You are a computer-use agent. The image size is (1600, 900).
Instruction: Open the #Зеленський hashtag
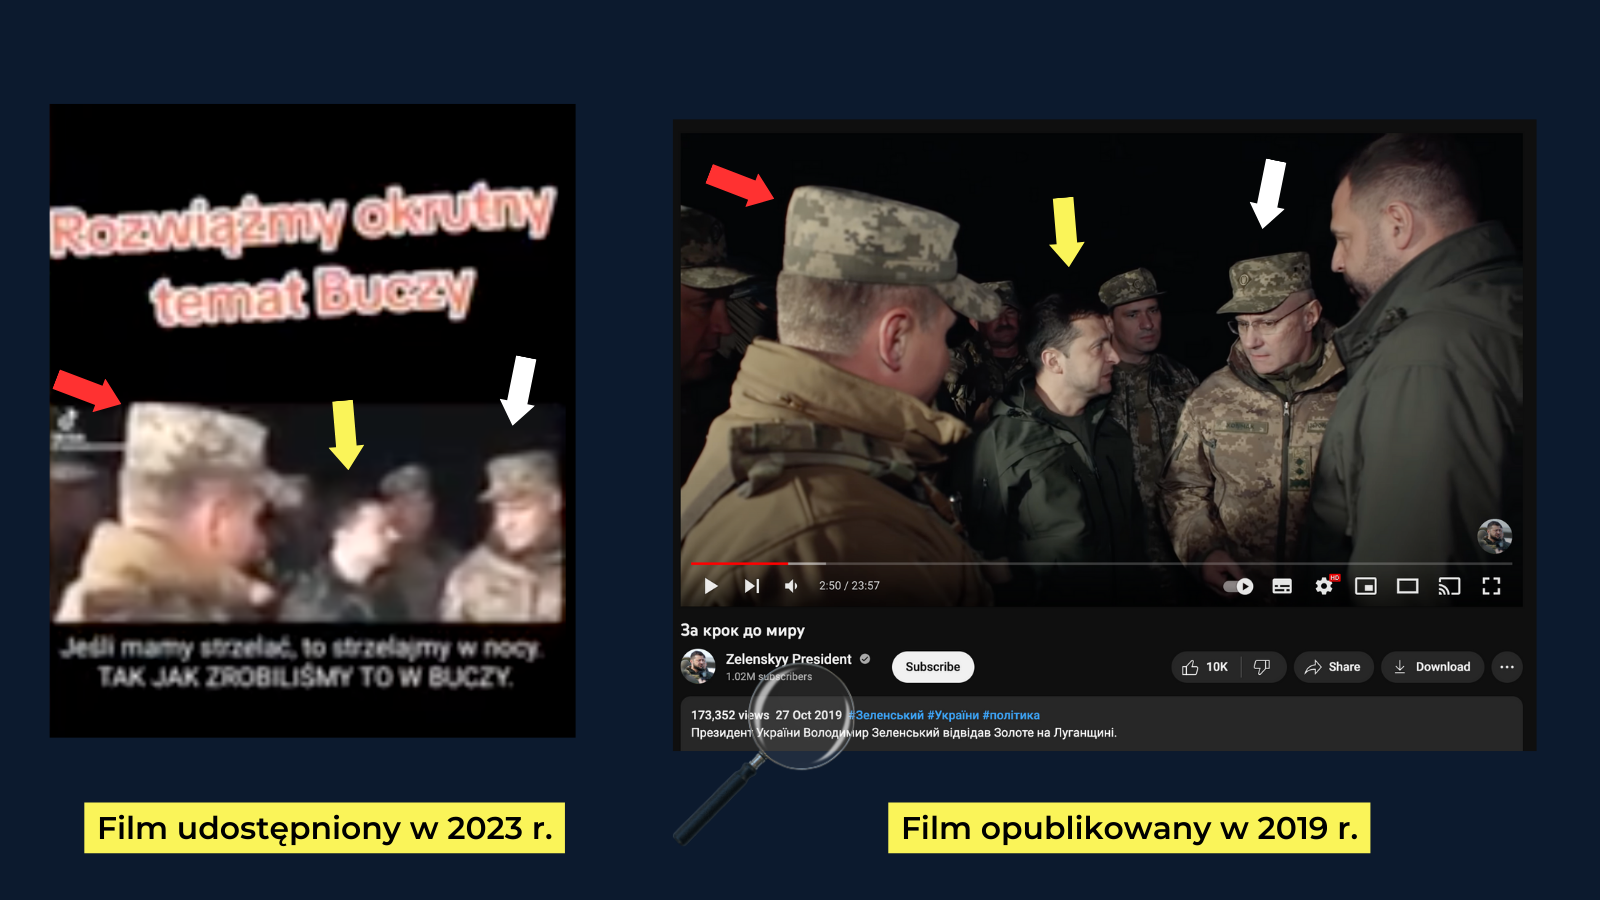coord(886,715)
